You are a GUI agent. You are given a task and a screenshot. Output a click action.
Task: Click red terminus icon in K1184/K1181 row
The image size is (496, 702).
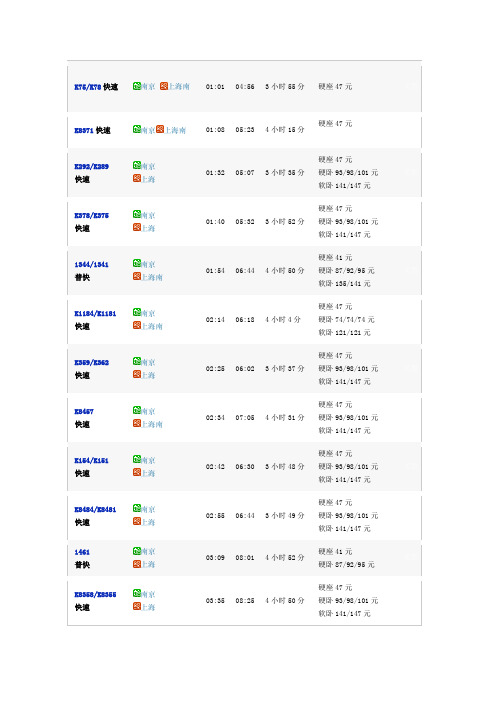click(x=137, y=325)
